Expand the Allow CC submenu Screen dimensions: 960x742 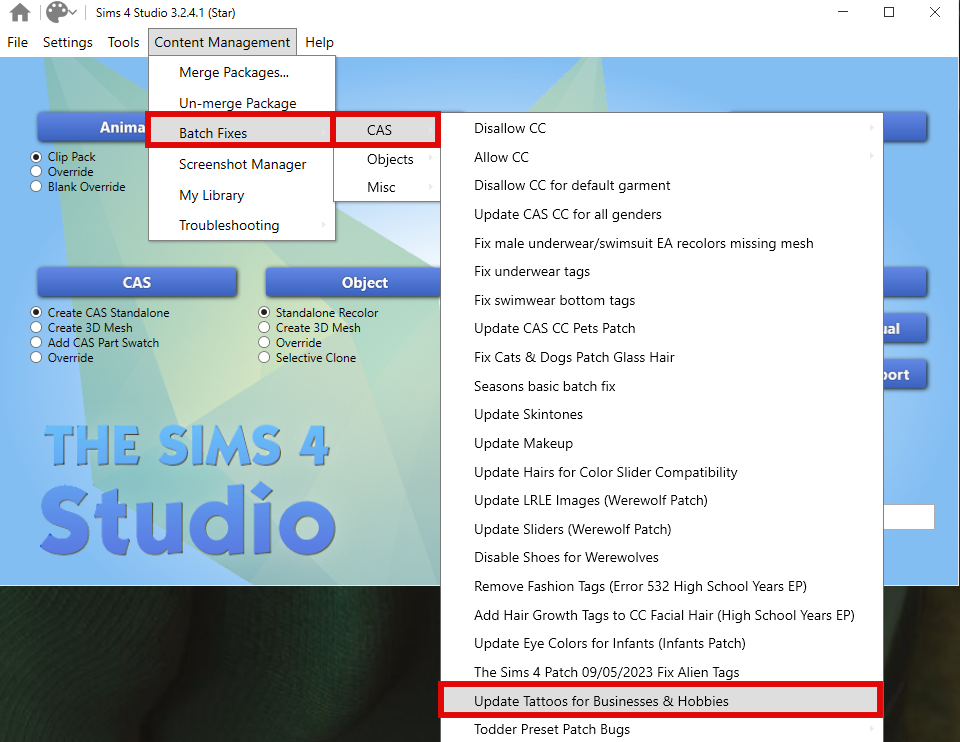(x=662, y=157)
